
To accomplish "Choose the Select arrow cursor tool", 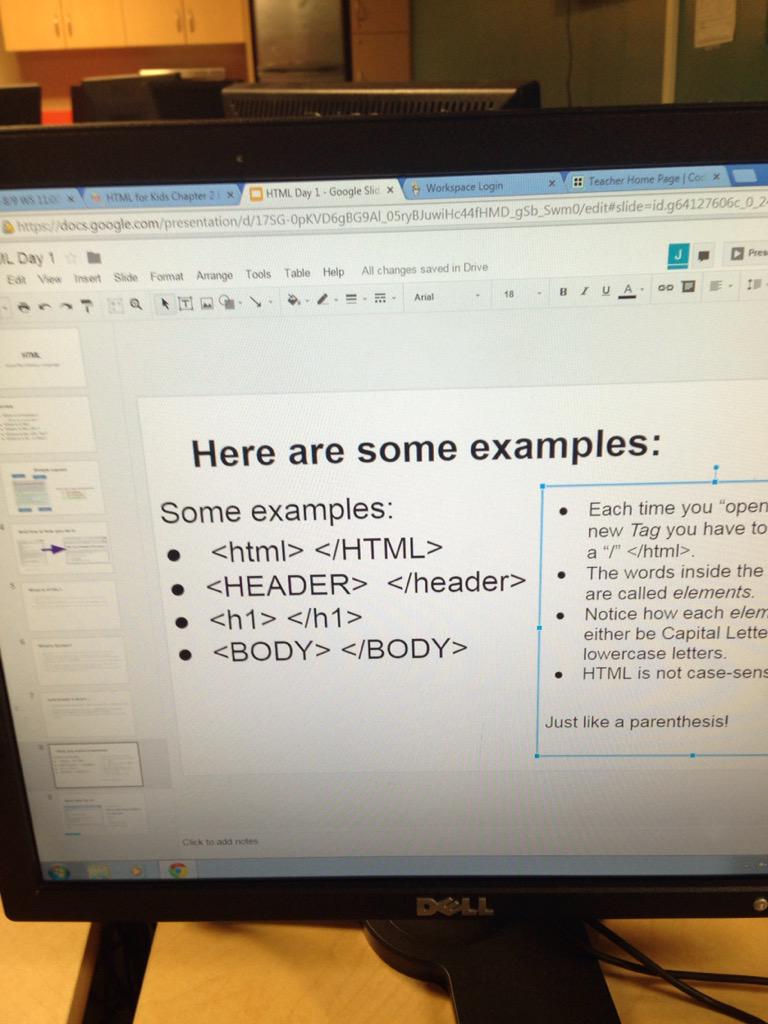I will pos(165,303).
